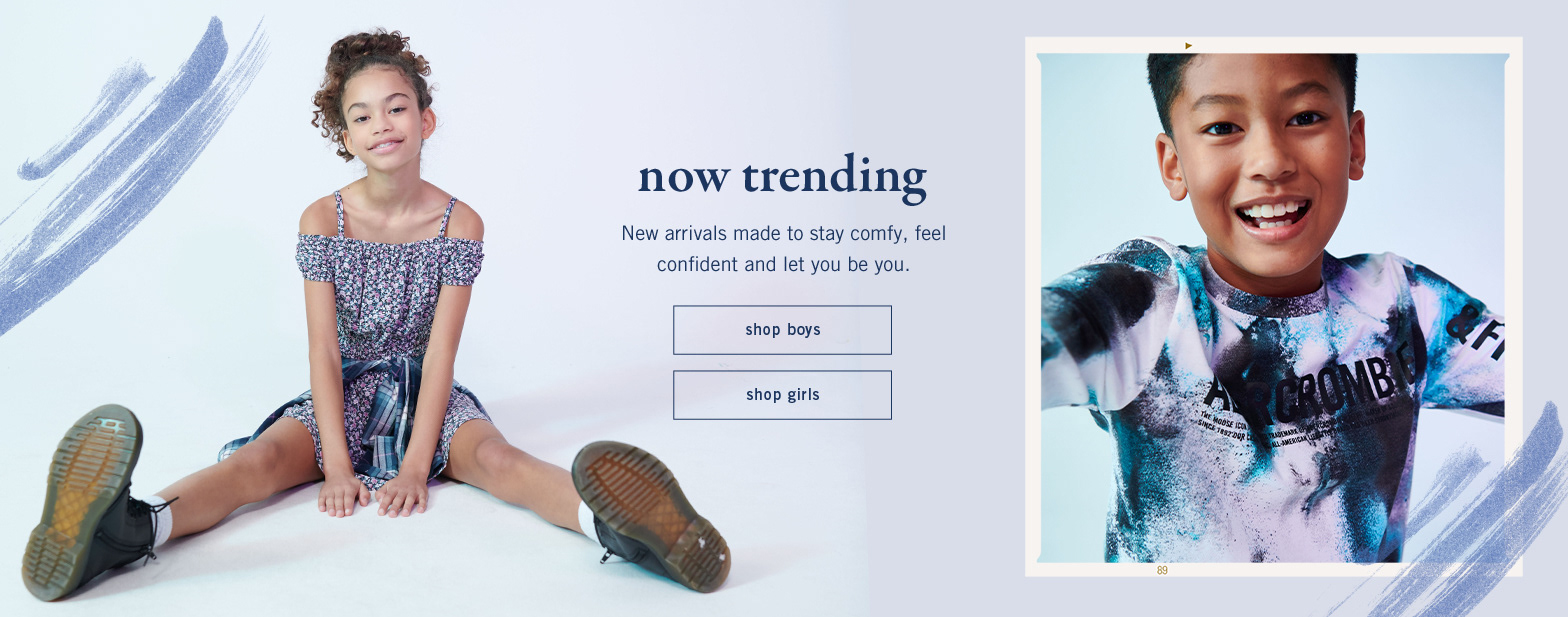Click the New arrivals description text
This screenshot has height=617, width=1568.
point(783,249)
